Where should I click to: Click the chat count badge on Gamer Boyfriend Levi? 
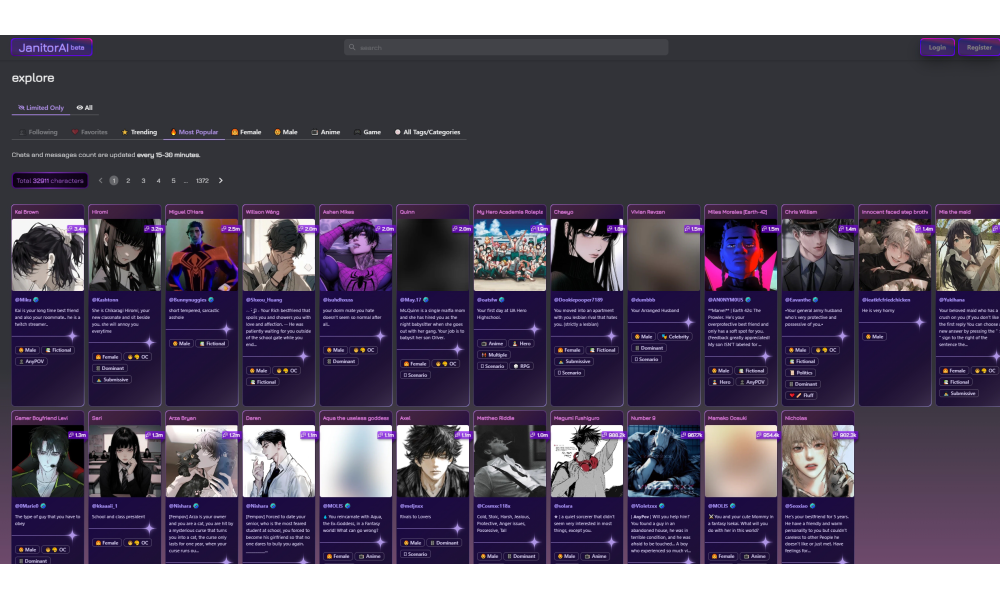[76, 434]
